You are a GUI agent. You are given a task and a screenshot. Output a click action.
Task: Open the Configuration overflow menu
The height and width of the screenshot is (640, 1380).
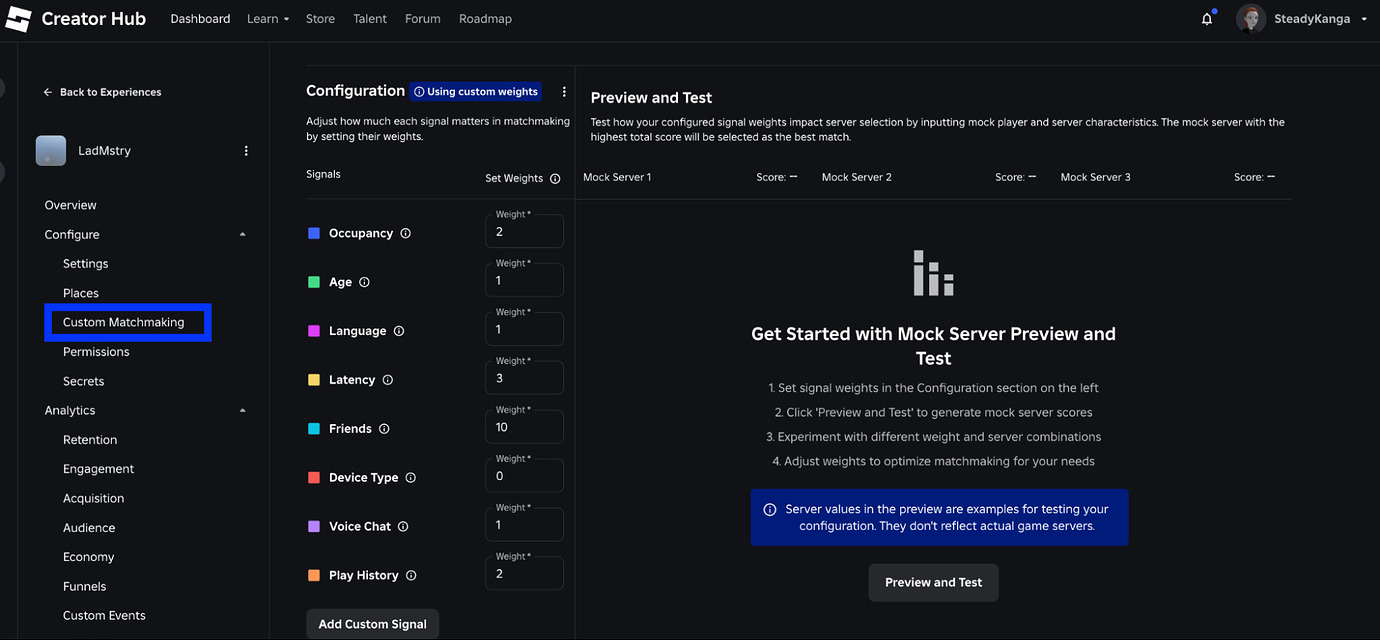pos(564,90)
